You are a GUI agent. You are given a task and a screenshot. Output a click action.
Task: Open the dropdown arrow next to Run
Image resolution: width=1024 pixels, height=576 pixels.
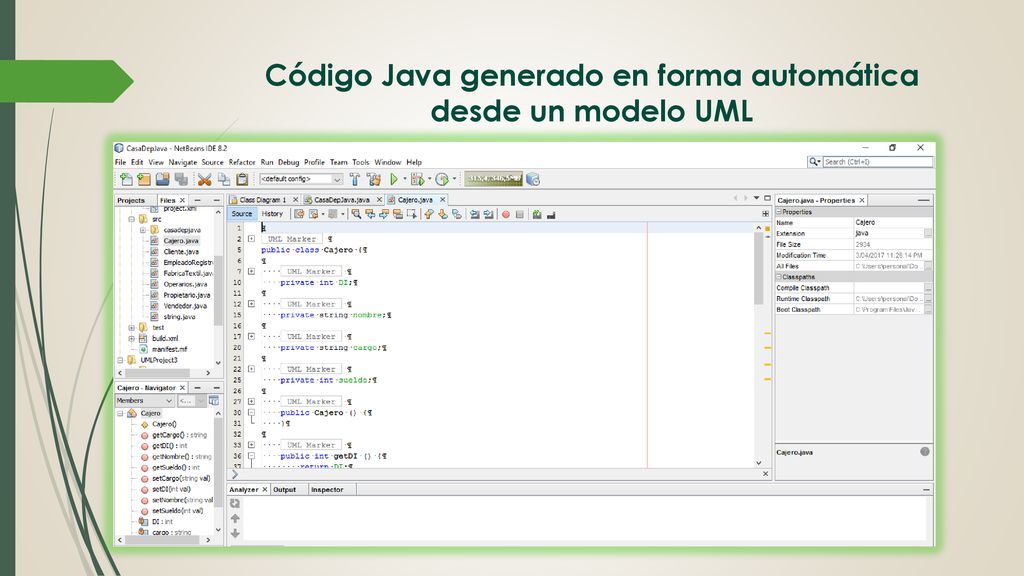coord(404,179)
